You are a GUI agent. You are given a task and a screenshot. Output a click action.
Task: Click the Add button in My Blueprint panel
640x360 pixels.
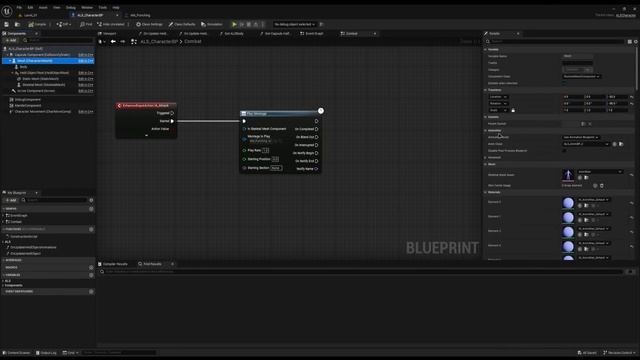(x=11, y=200)
